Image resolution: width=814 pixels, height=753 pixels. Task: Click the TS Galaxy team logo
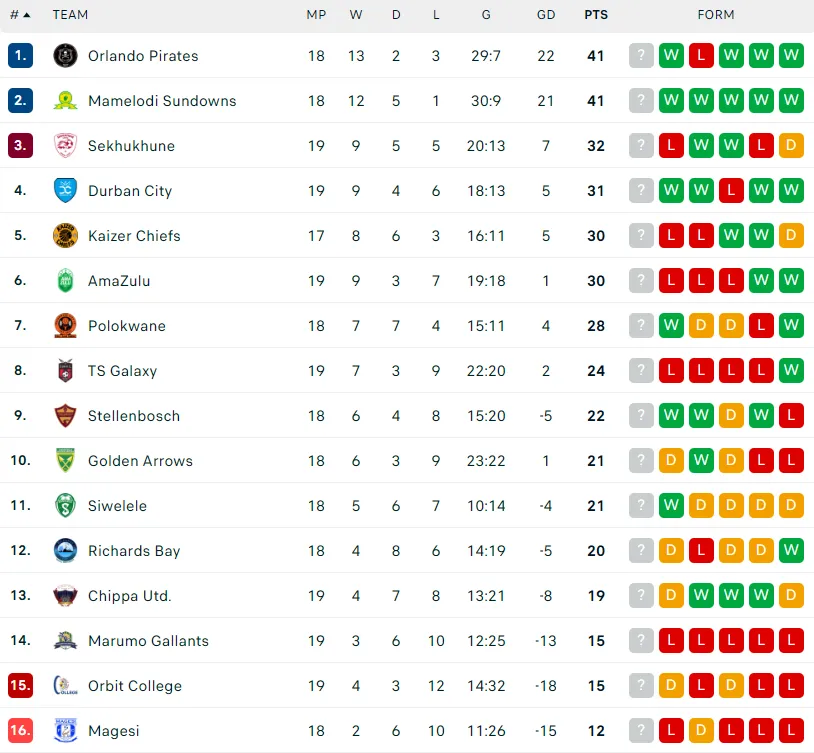tap(65, 371)
